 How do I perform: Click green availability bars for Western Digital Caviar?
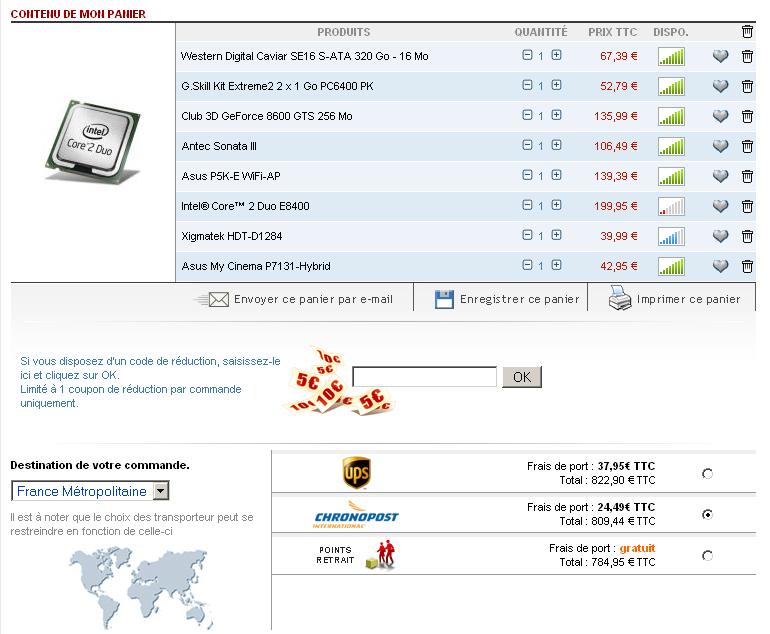click(671, 57)
